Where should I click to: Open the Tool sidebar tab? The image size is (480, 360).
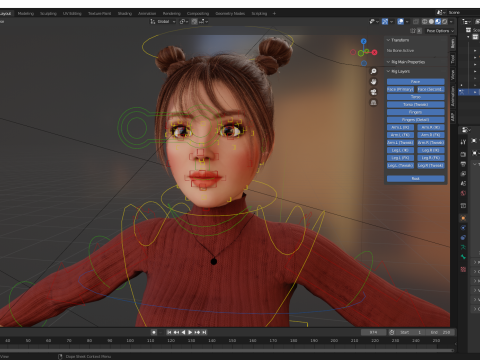tap(453, 59)
